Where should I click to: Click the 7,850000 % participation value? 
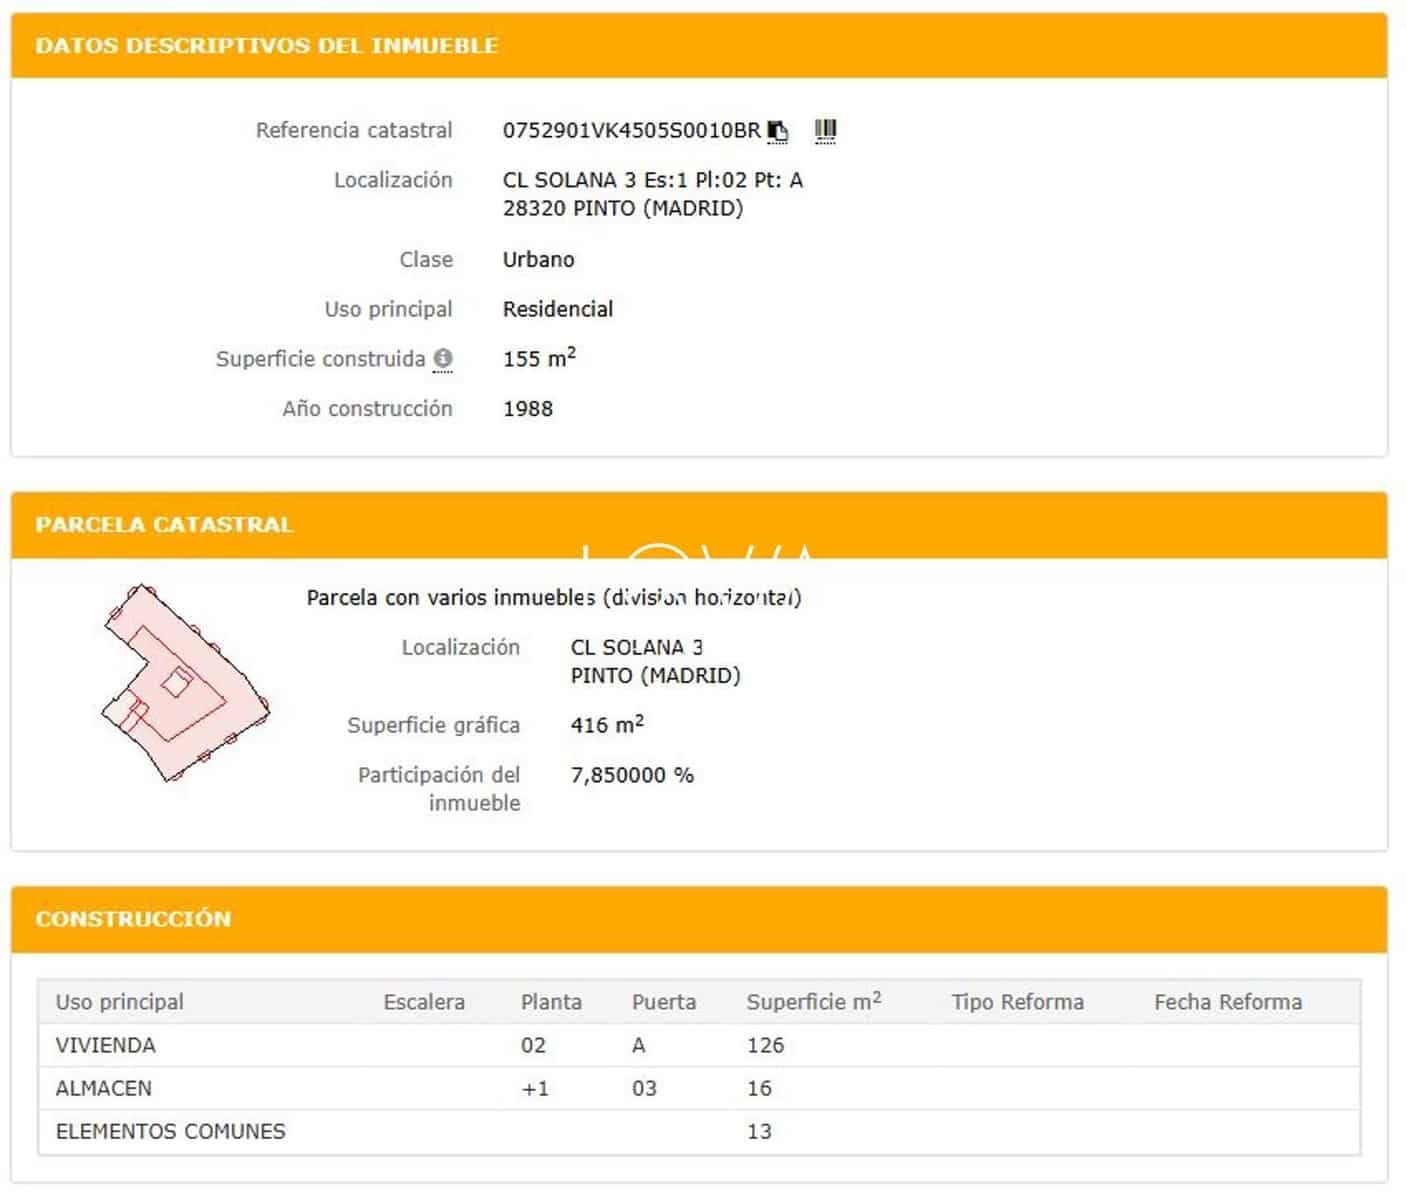[x=632, y=775]
